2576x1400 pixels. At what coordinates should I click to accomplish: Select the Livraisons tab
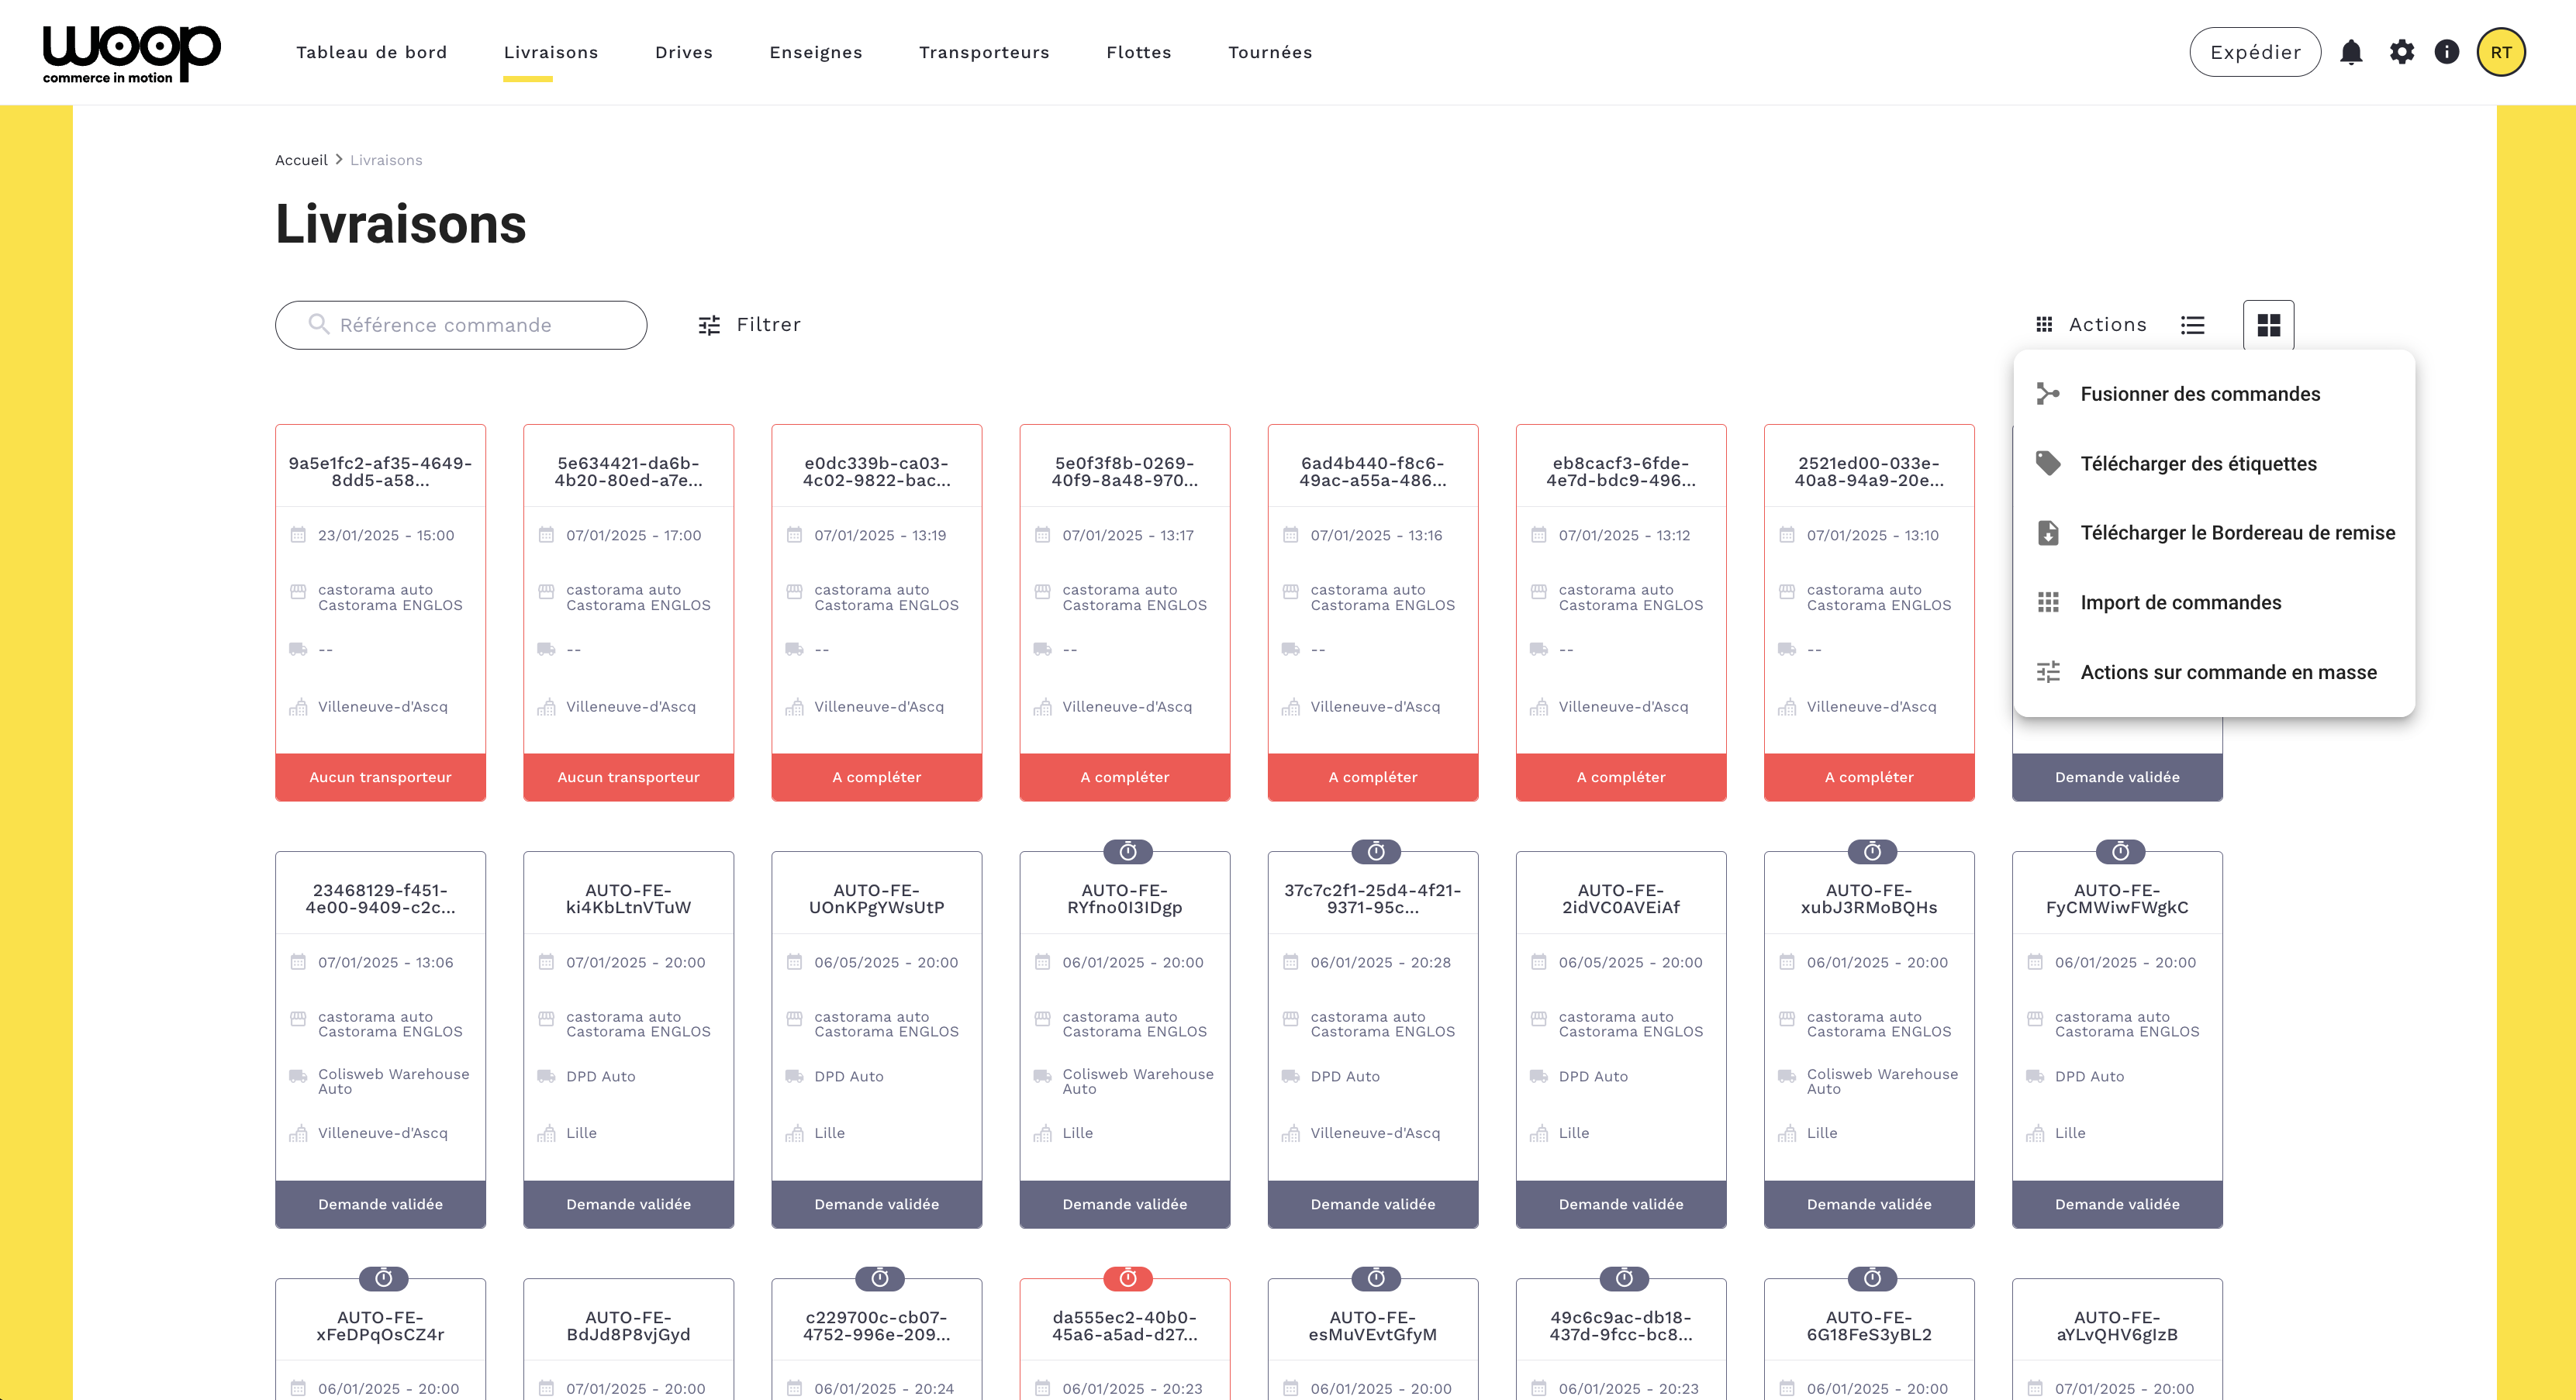[x=551, y=52]
